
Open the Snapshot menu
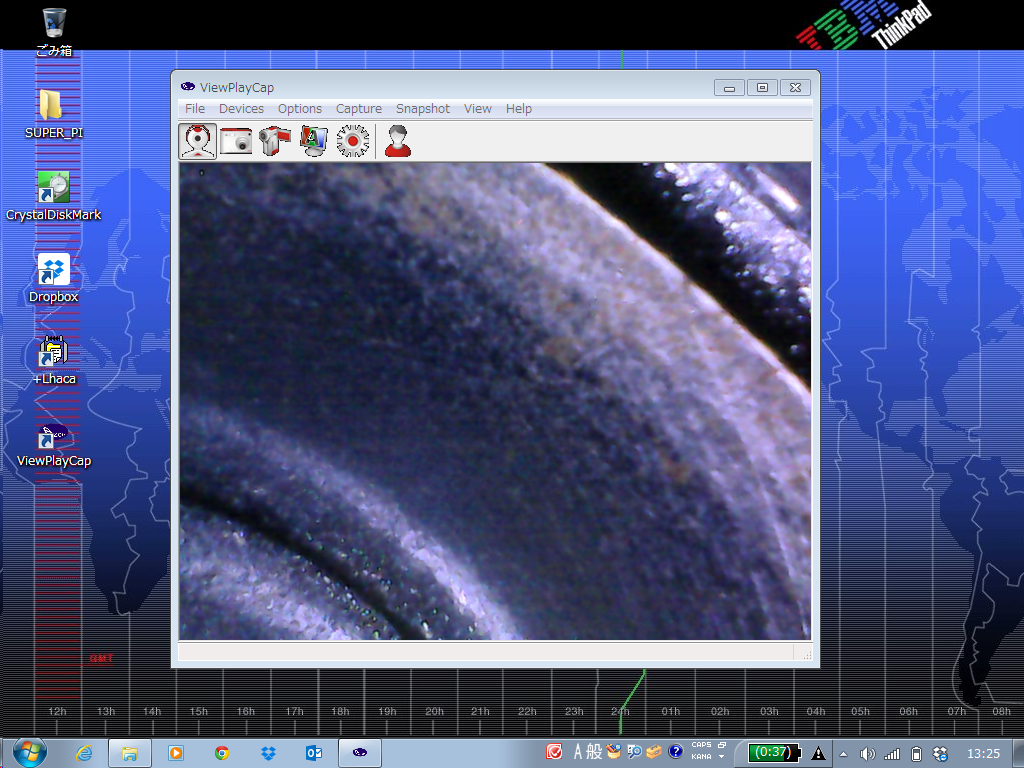tap(423, 108)
